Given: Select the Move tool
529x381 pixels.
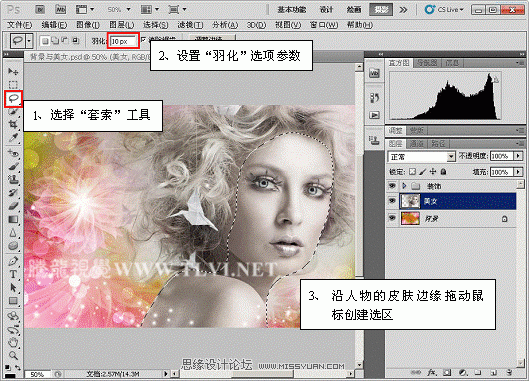Looking at the screenshot, I should point(13,71).
